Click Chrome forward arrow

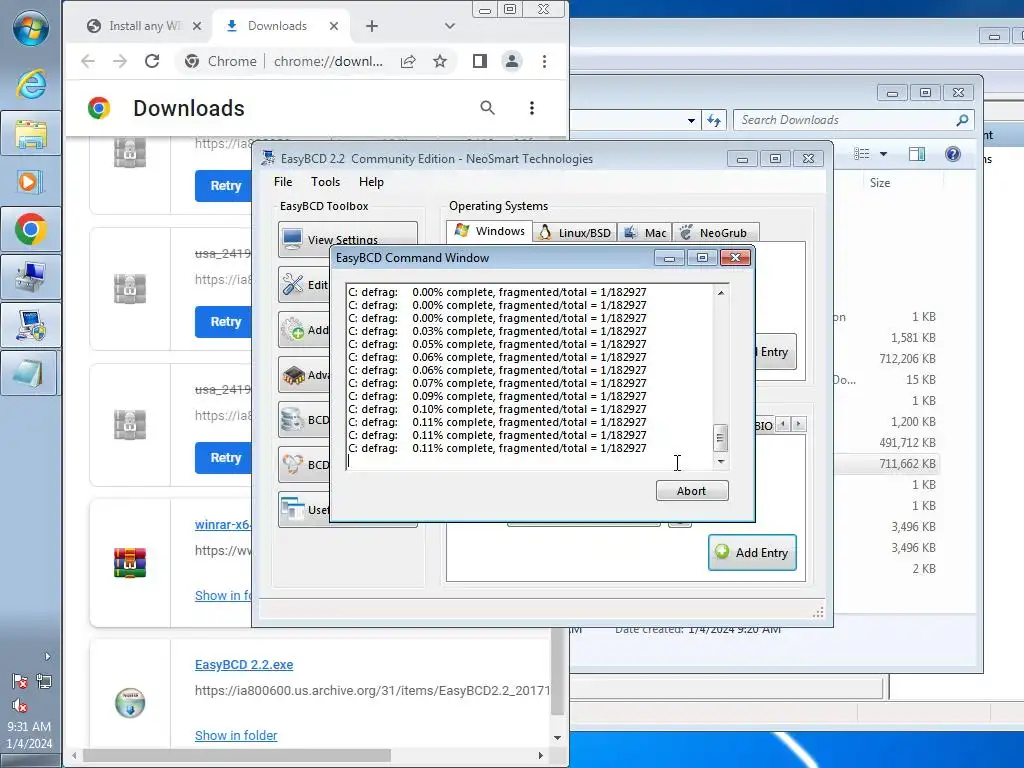(x=120, y=61)
